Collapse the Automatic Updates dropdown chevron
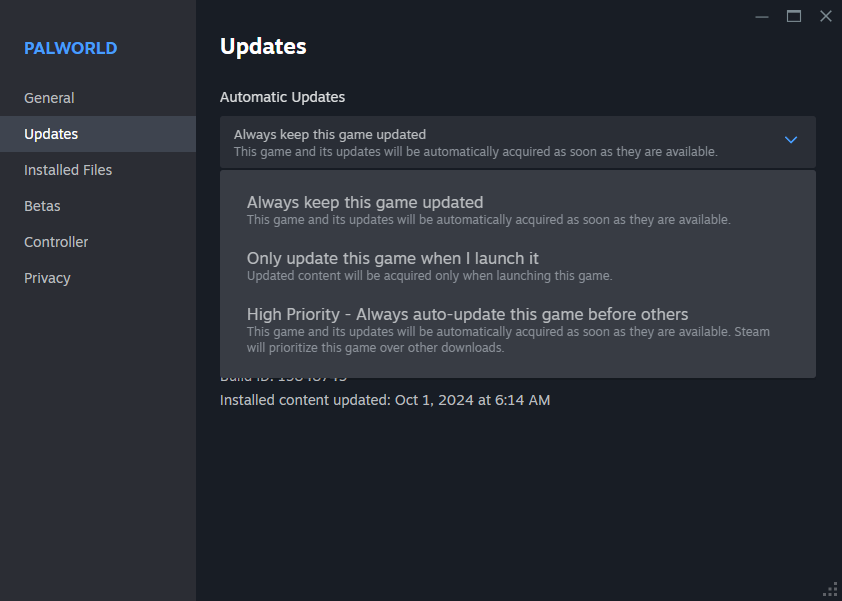This screenshot has width=842, height=601. (x=790, y=140)
